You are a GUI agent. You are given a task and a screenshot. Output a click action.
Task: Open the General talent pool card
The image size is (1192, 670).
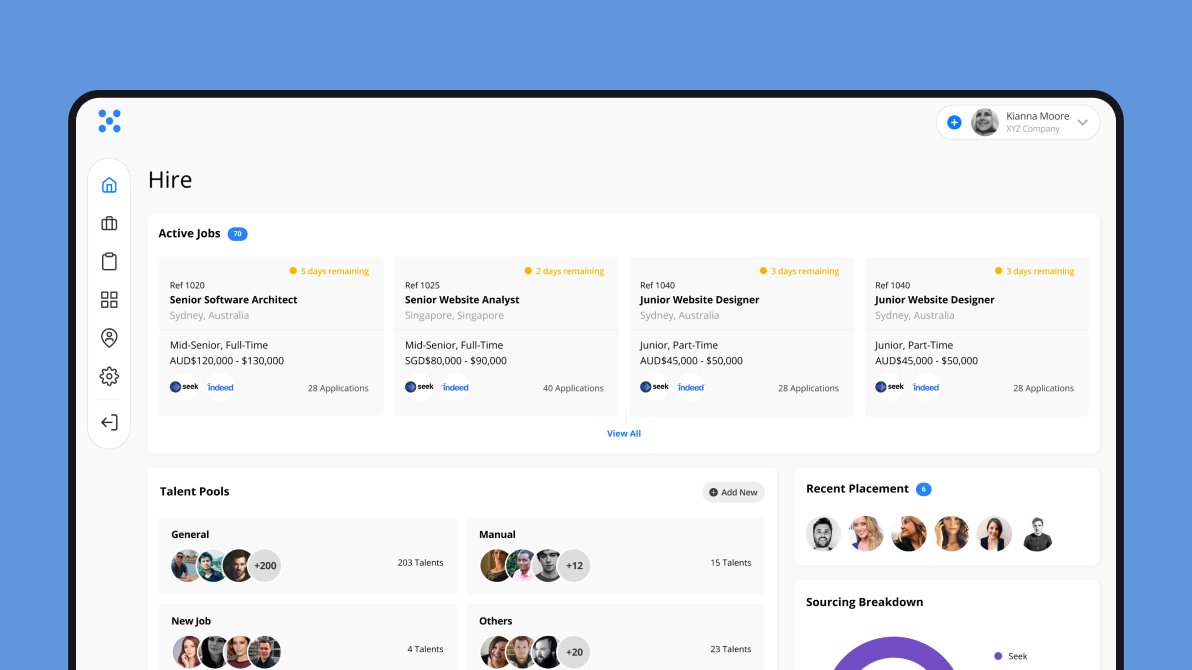point(307,556)
